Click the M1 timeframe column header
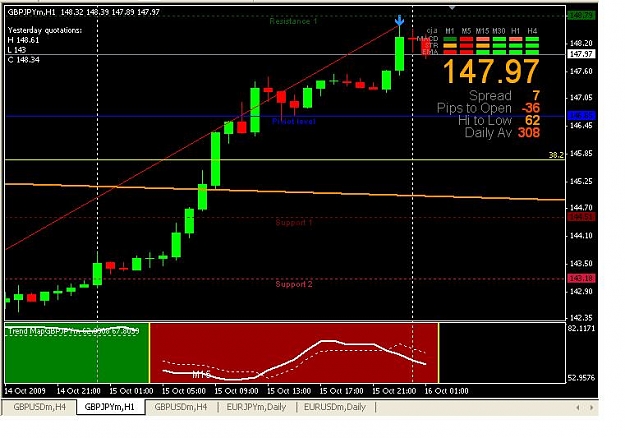This screenshot has width=625, height=438. tap(450, 31)
